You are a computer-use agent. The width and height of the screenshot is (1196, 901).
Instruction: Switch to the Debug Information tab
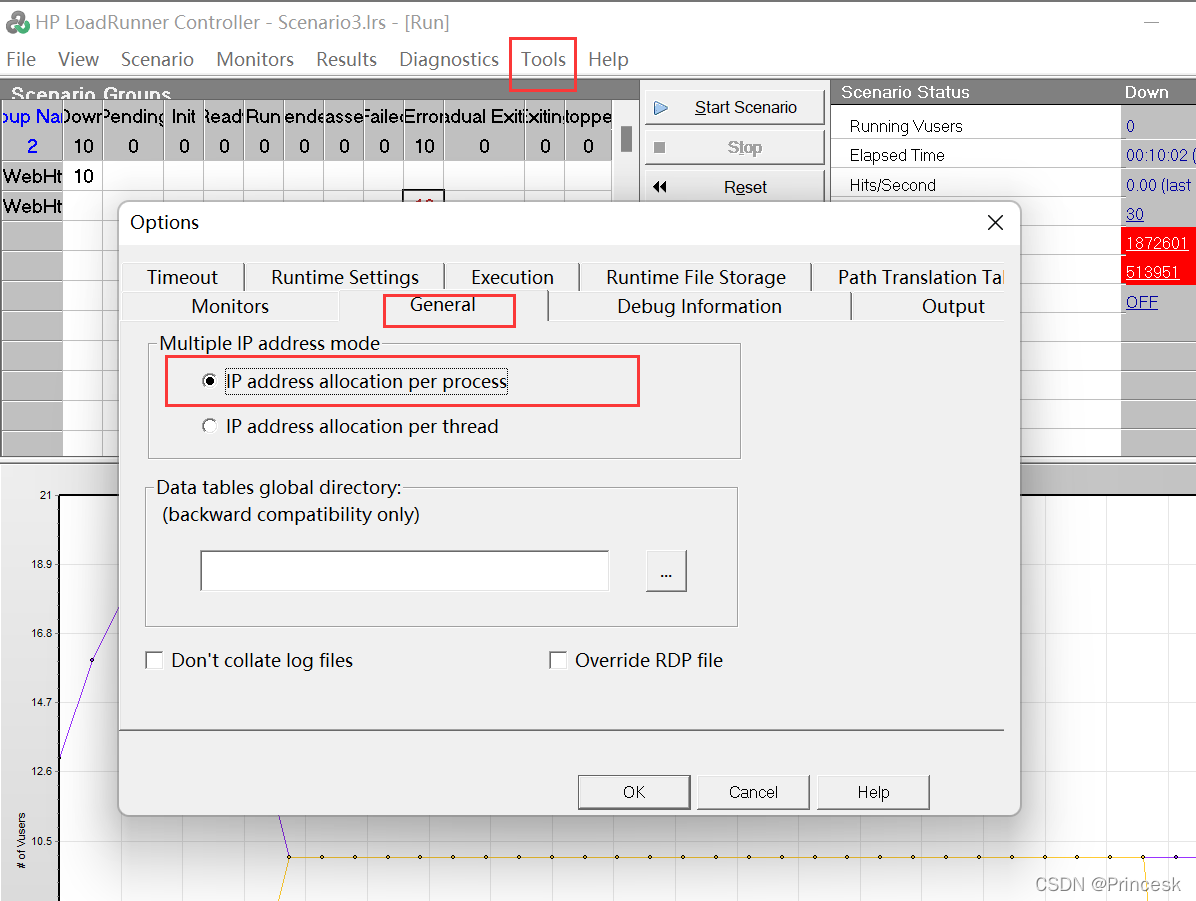[x=699, y=307]
